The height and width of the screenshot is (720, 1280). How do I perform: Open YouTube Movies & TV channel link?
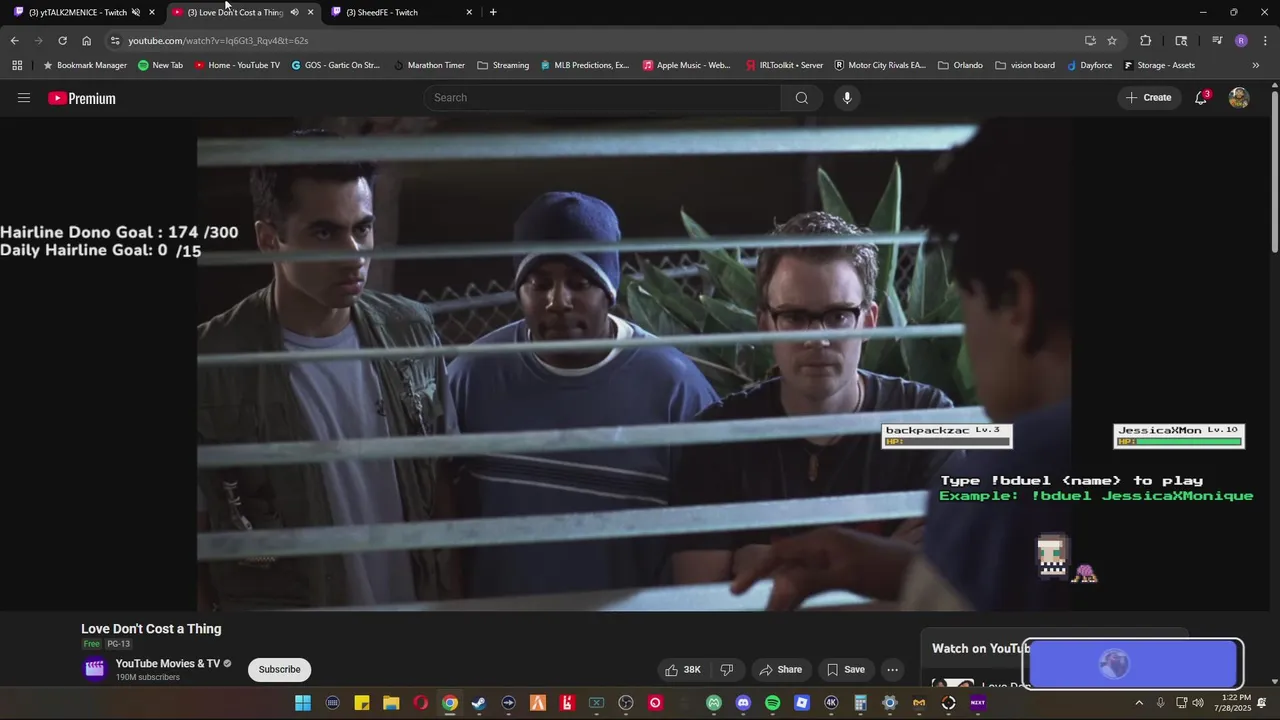[x=168, y=664]
